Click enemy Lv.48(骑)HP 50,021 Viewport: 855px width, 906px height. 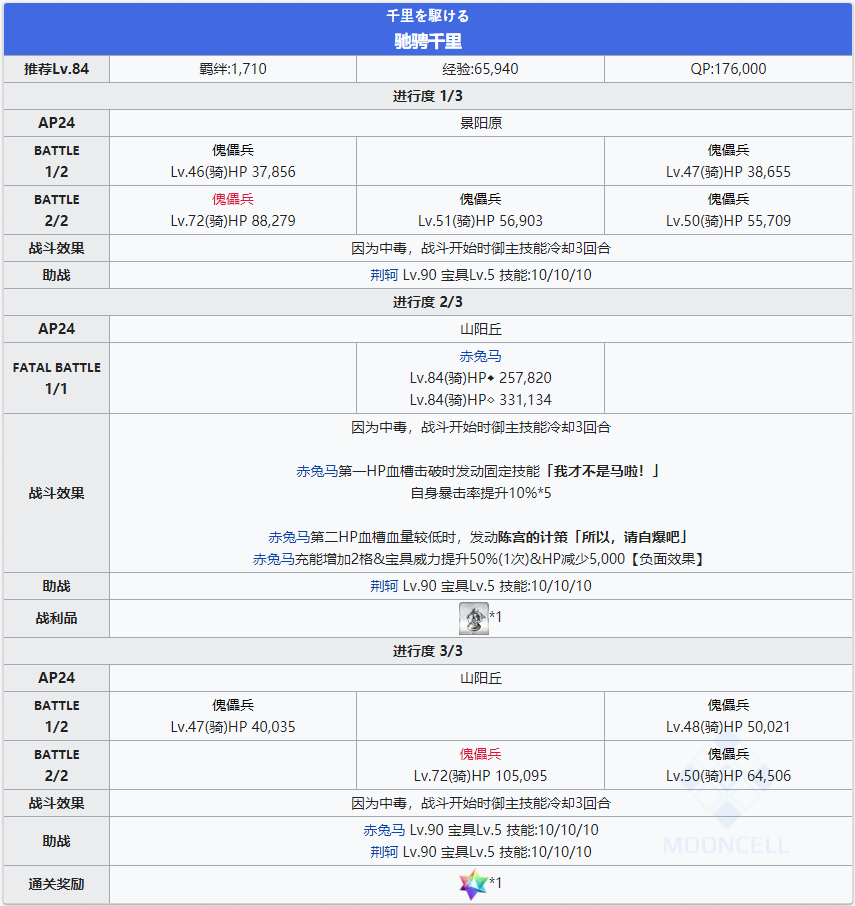728,727
